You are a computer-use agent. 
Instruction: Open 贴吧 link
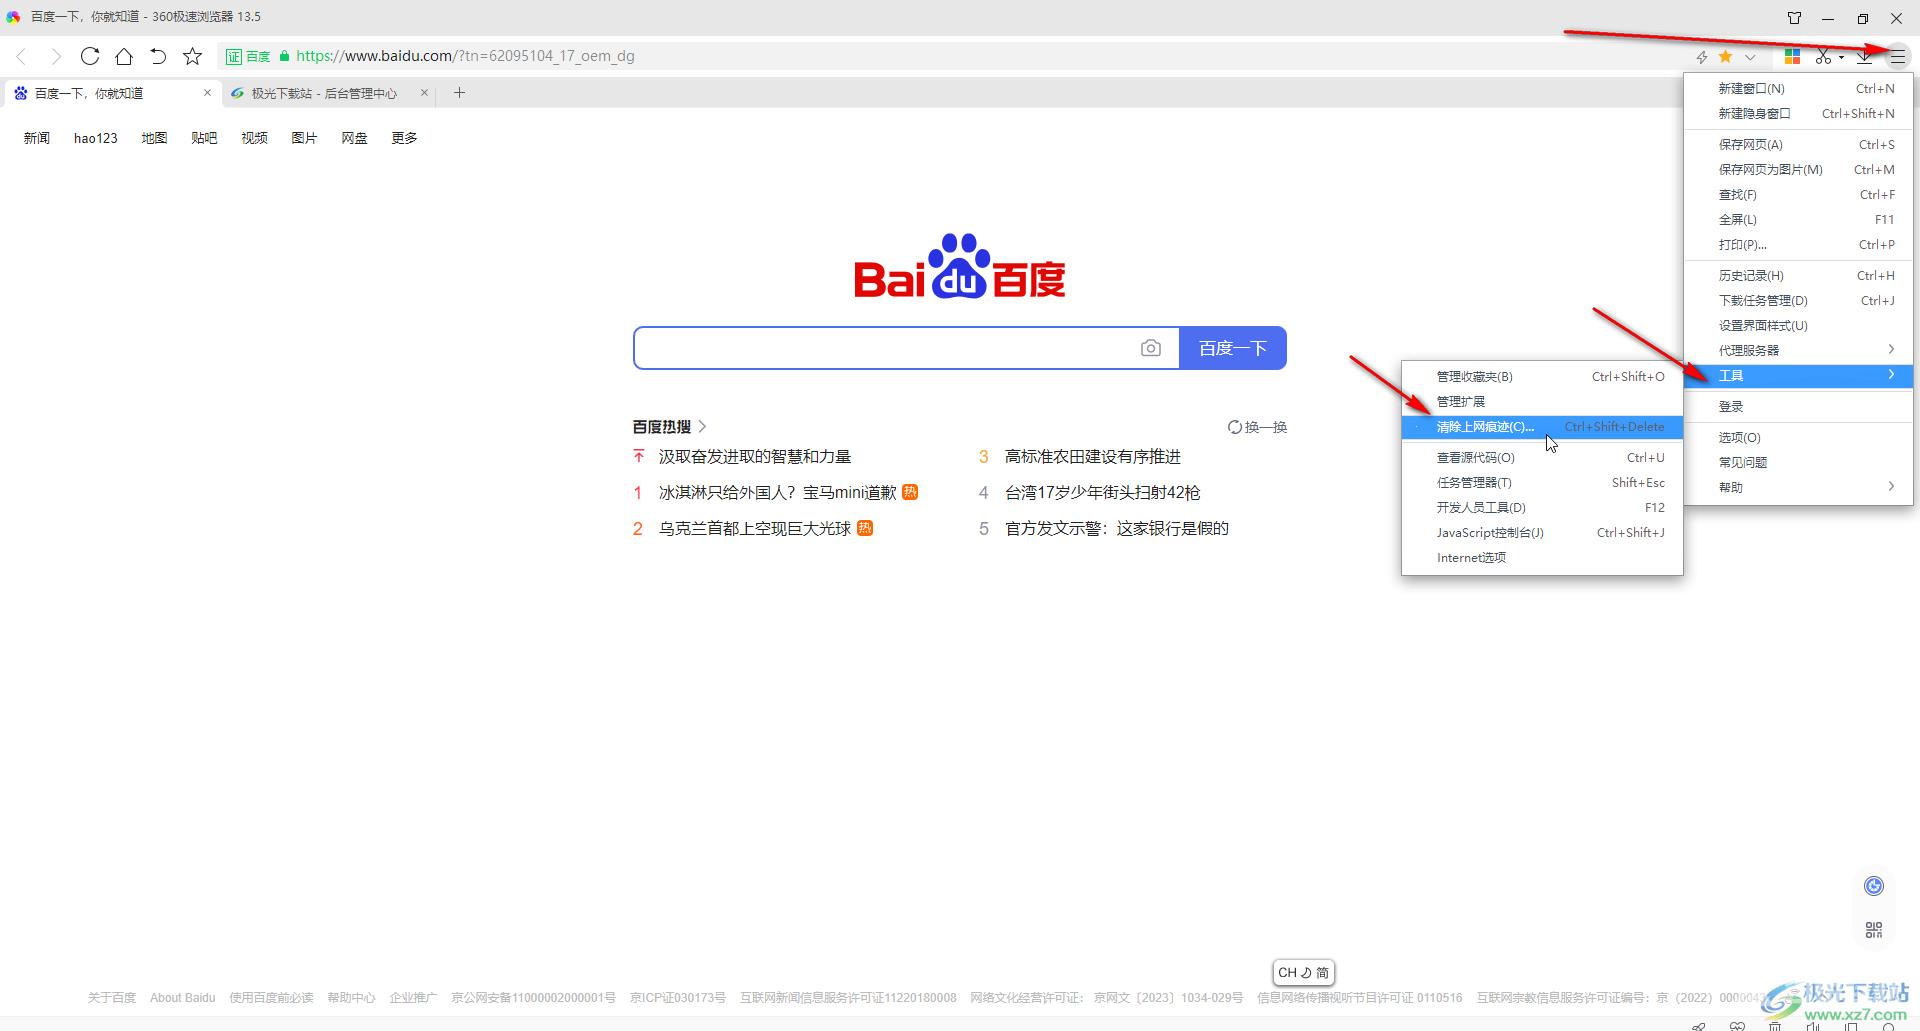(x=204, y=138)
